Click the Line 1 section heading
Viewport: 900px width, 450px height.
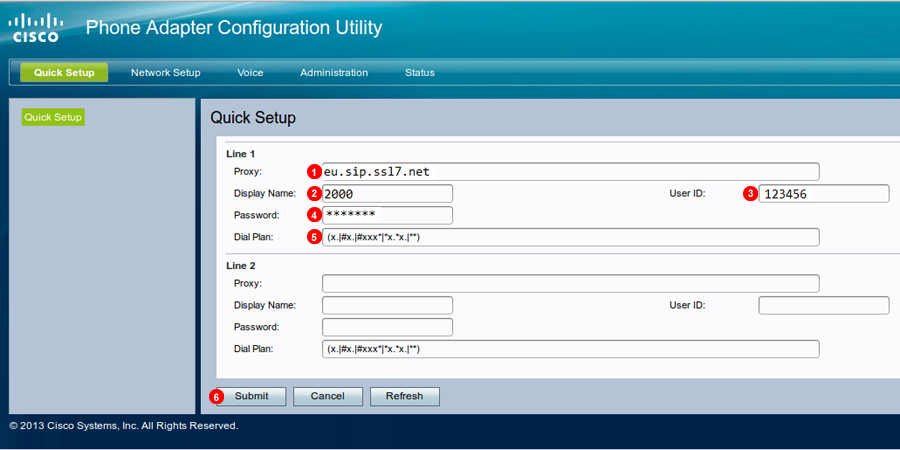pos(240,154)
